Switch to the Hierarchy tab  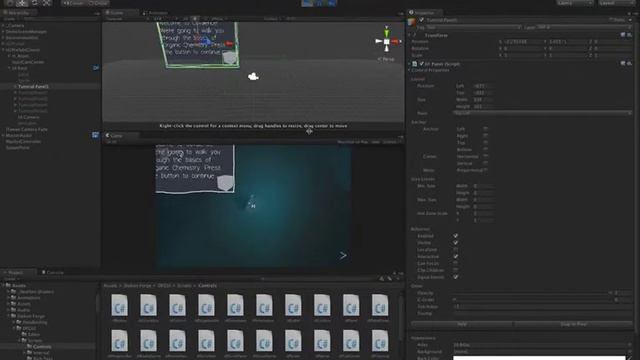tap(19, 13)
